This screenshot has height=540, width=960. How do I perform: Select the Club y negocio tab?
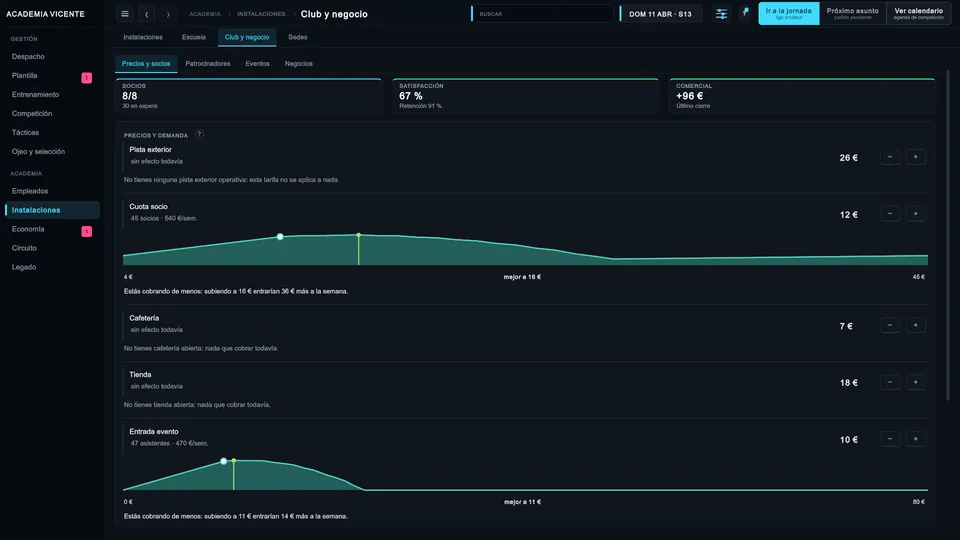tap(247, 37)
